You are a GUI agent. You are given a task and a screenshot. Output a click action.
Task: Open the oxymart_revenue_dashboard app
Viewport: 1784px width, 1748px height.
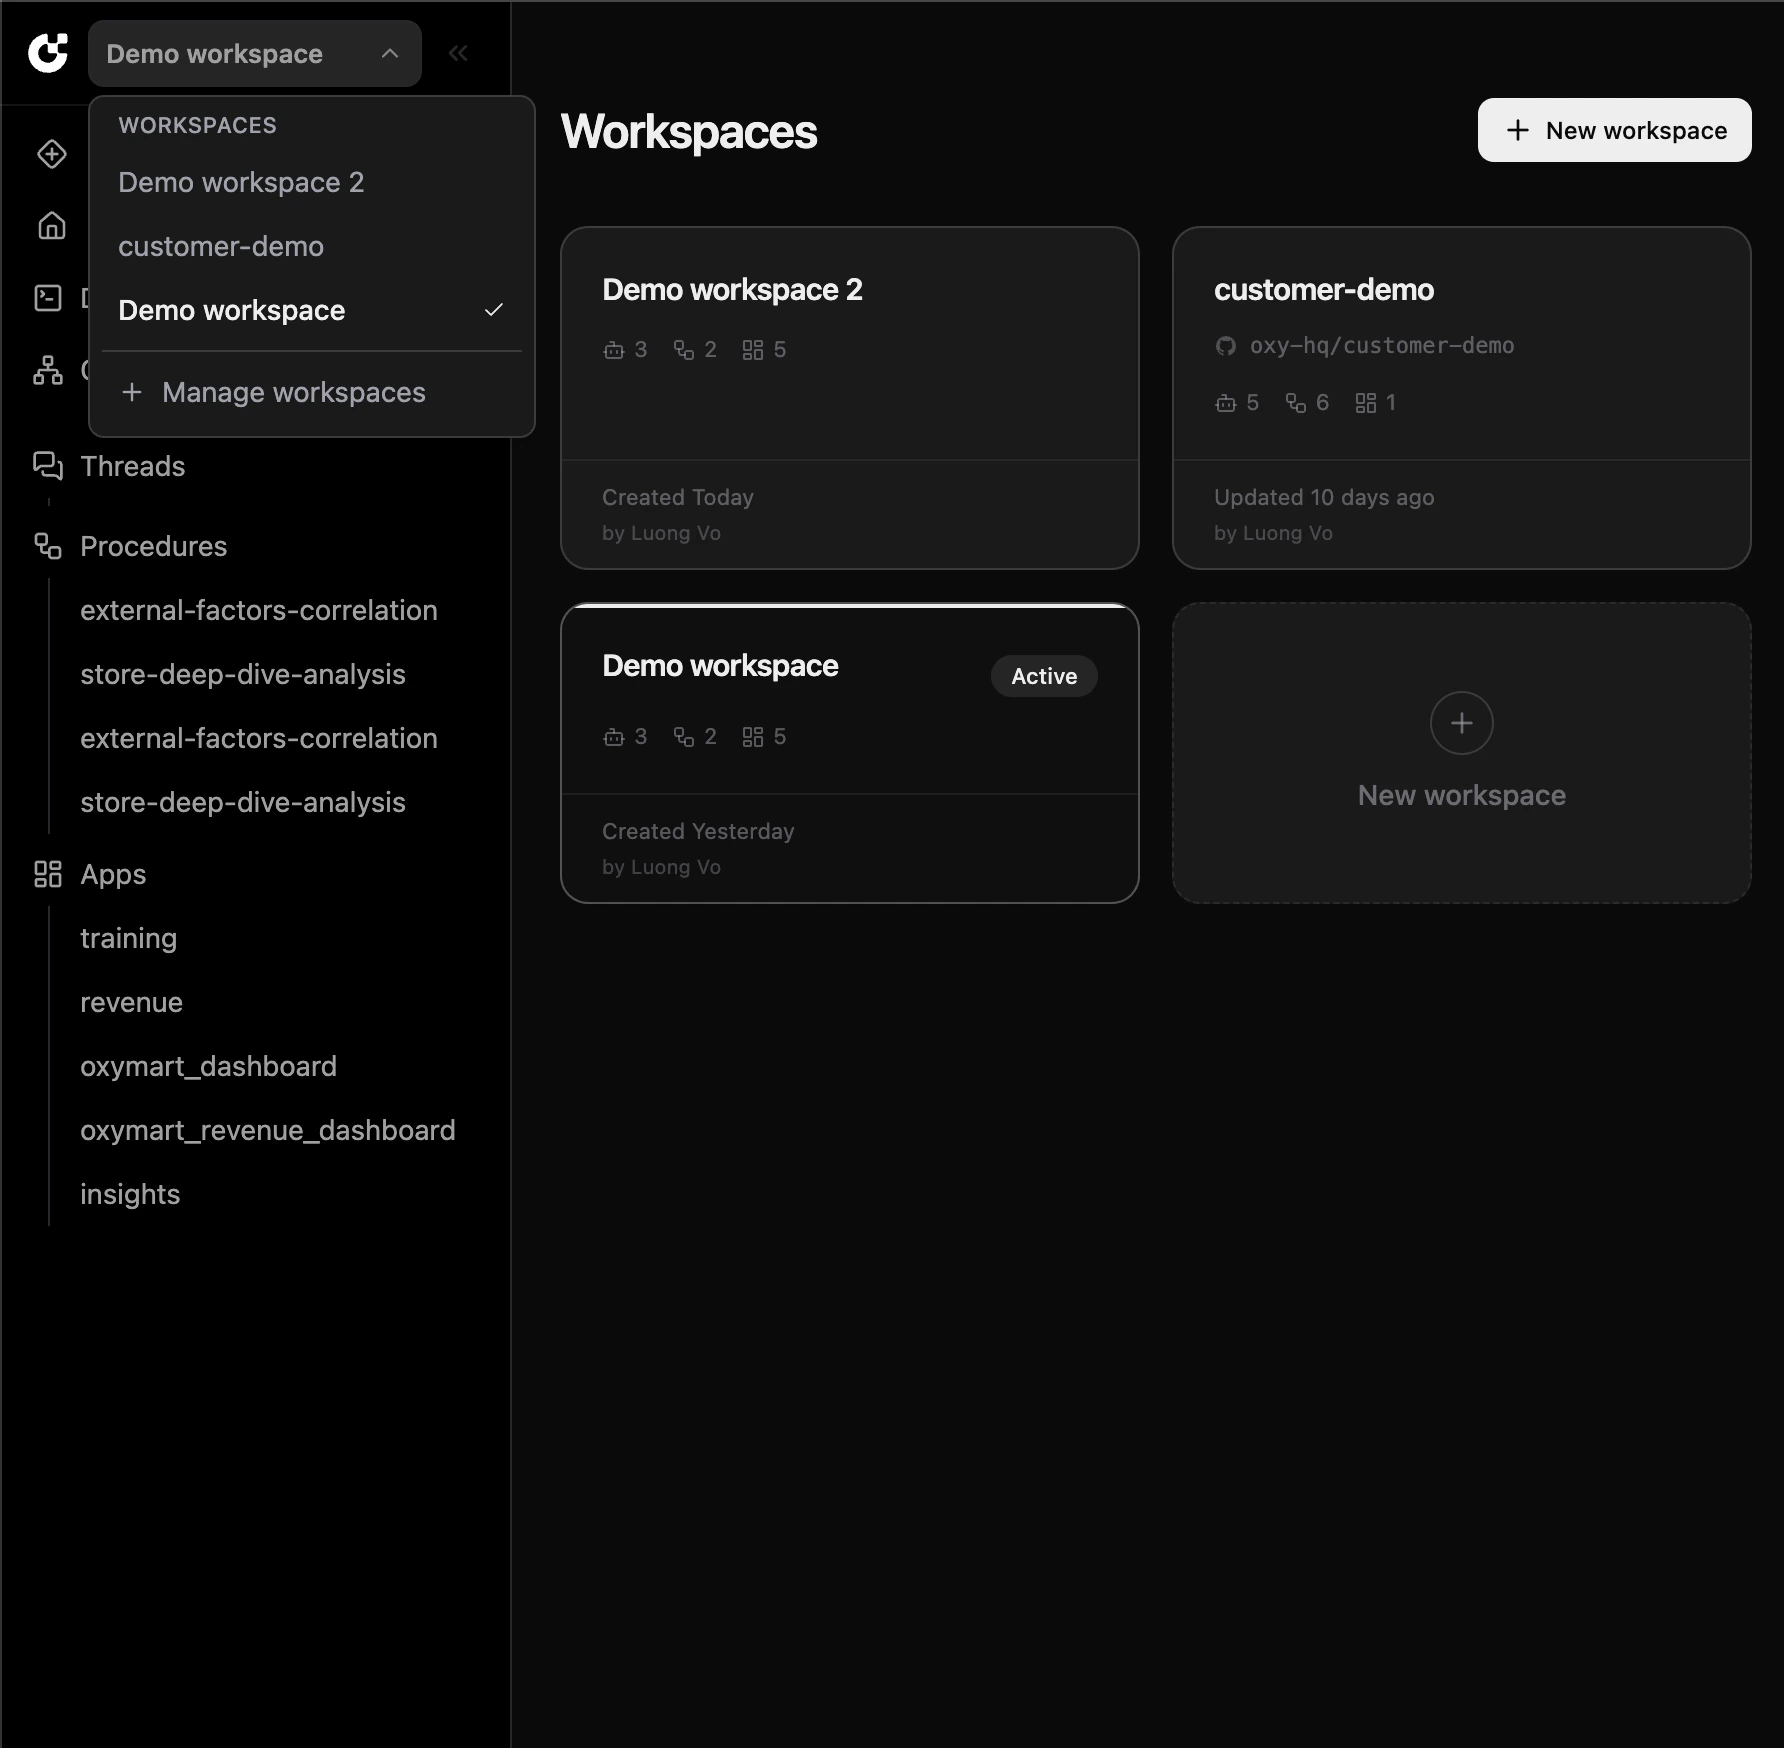[x=267, y=1130]
